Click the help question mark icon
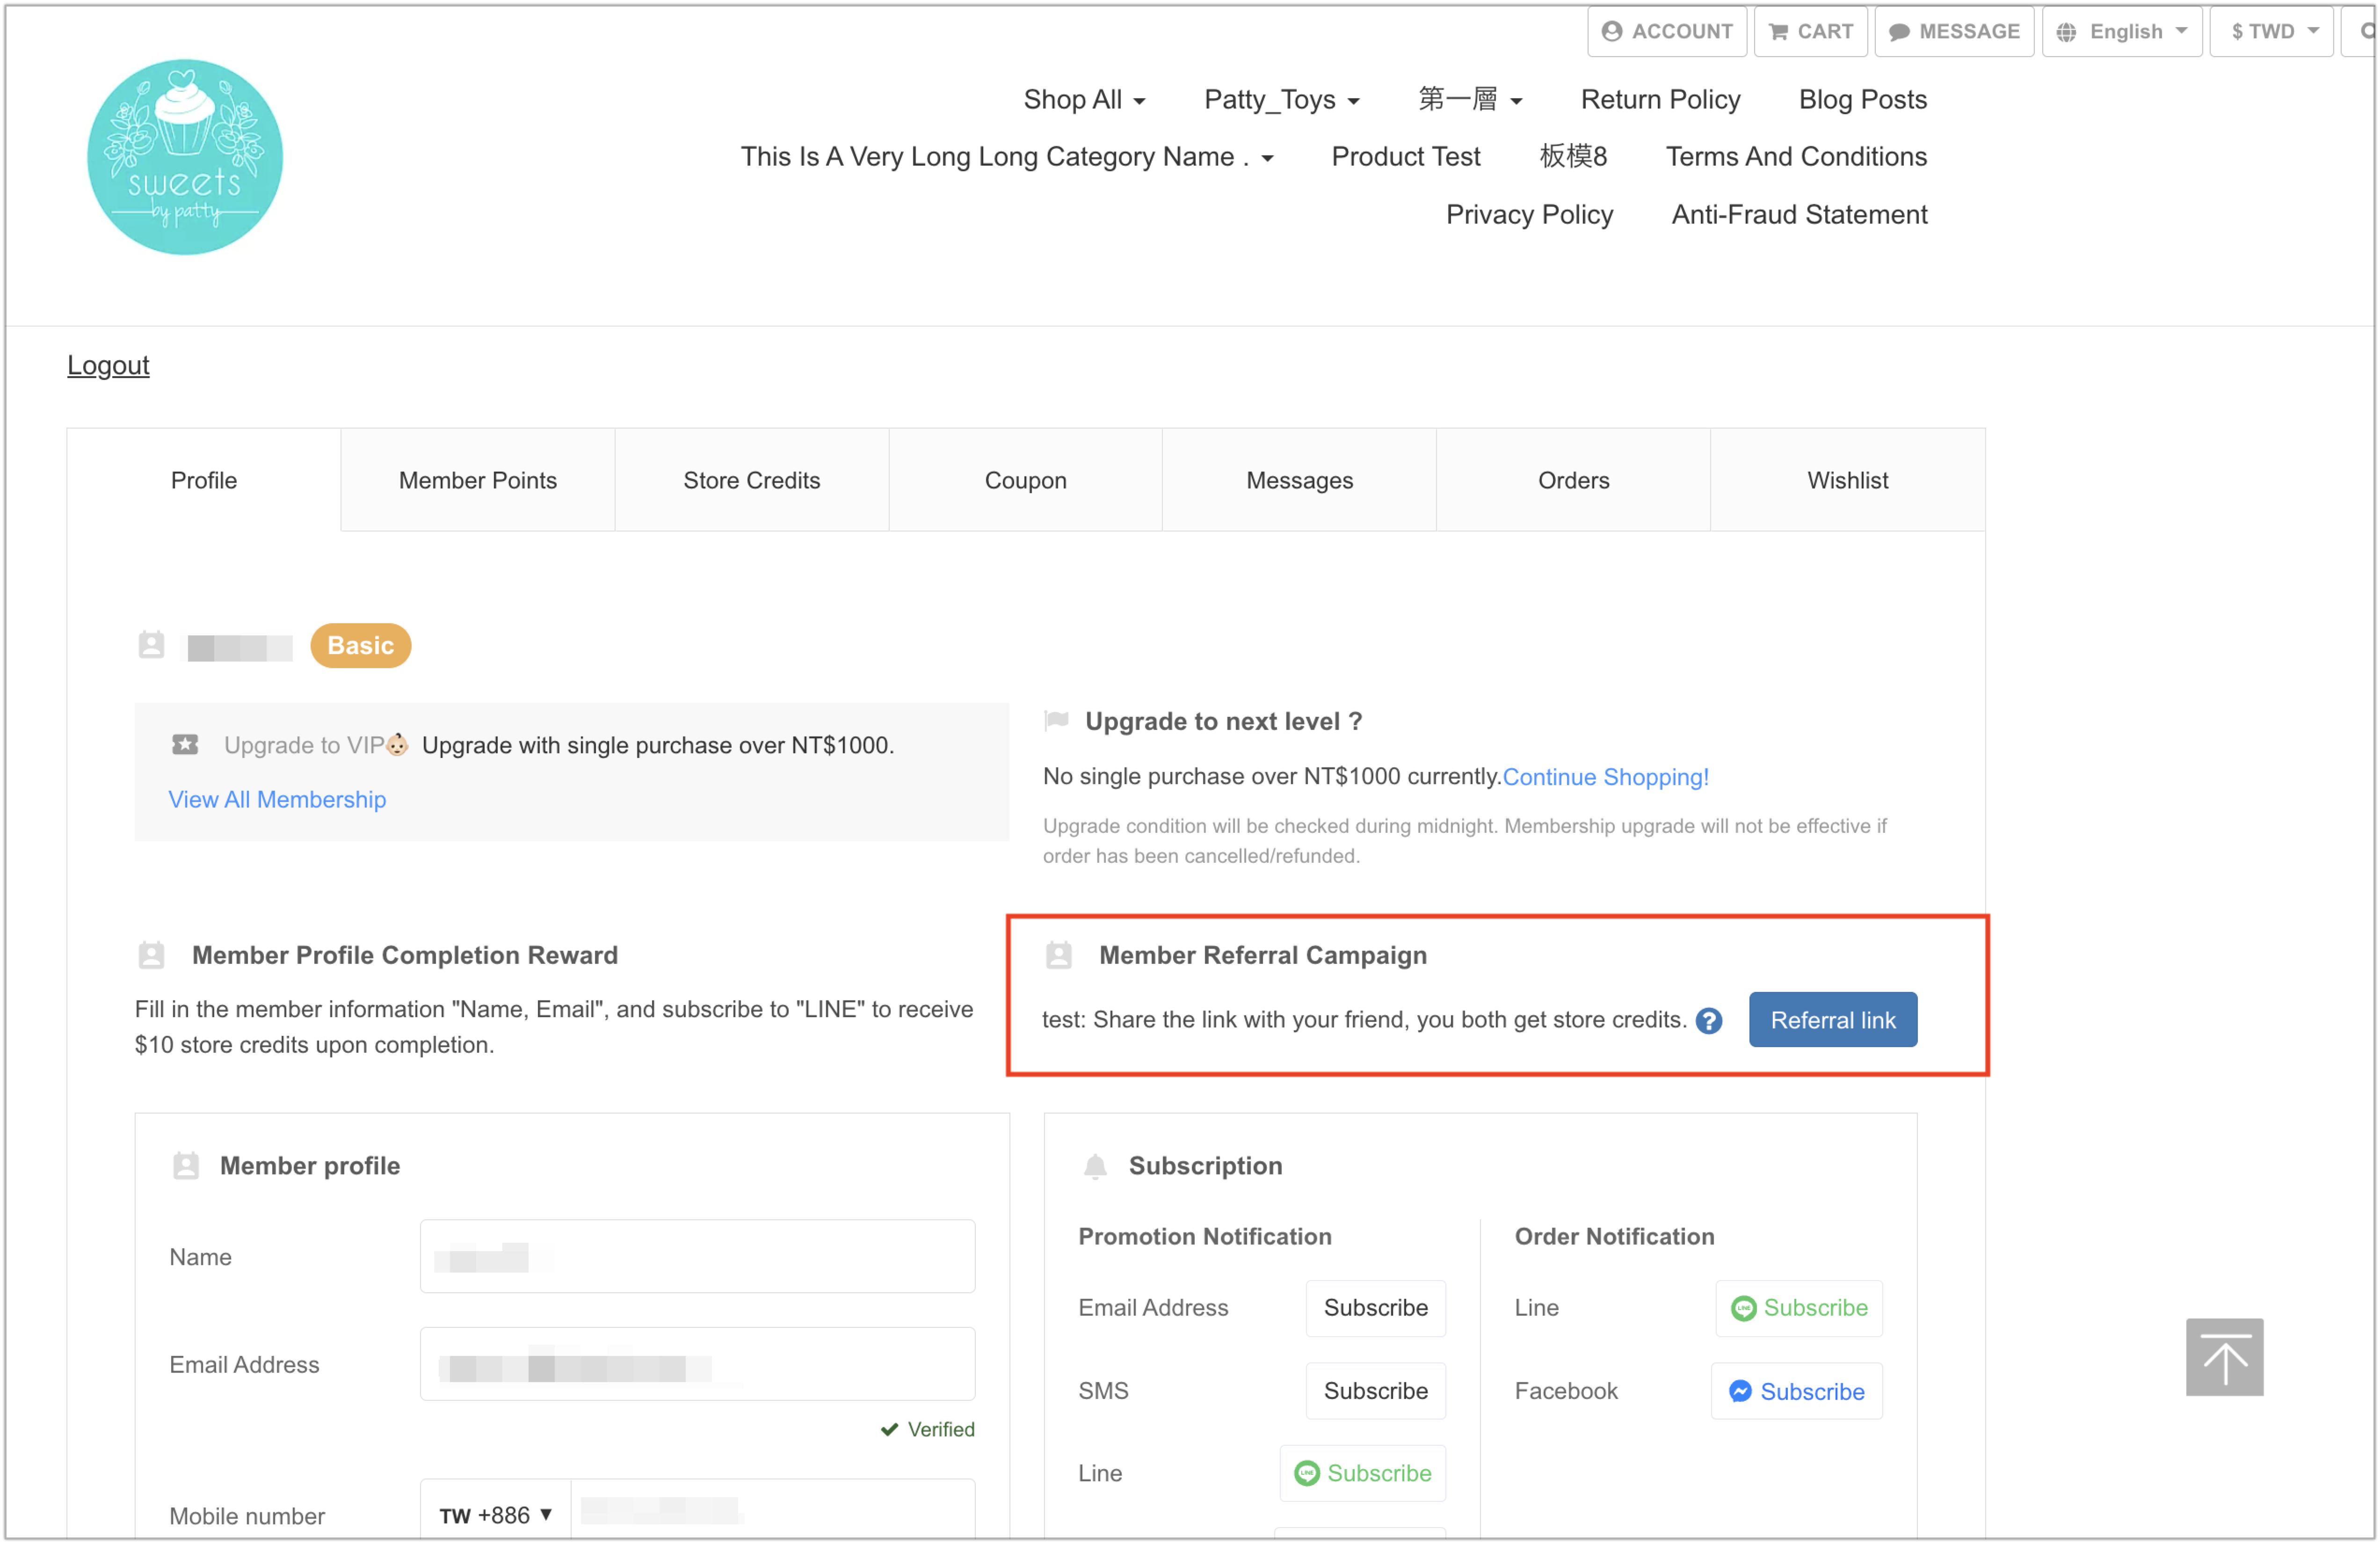The width and height of the screenshot is (2380, 1544). click(x=1709, y=1021)
